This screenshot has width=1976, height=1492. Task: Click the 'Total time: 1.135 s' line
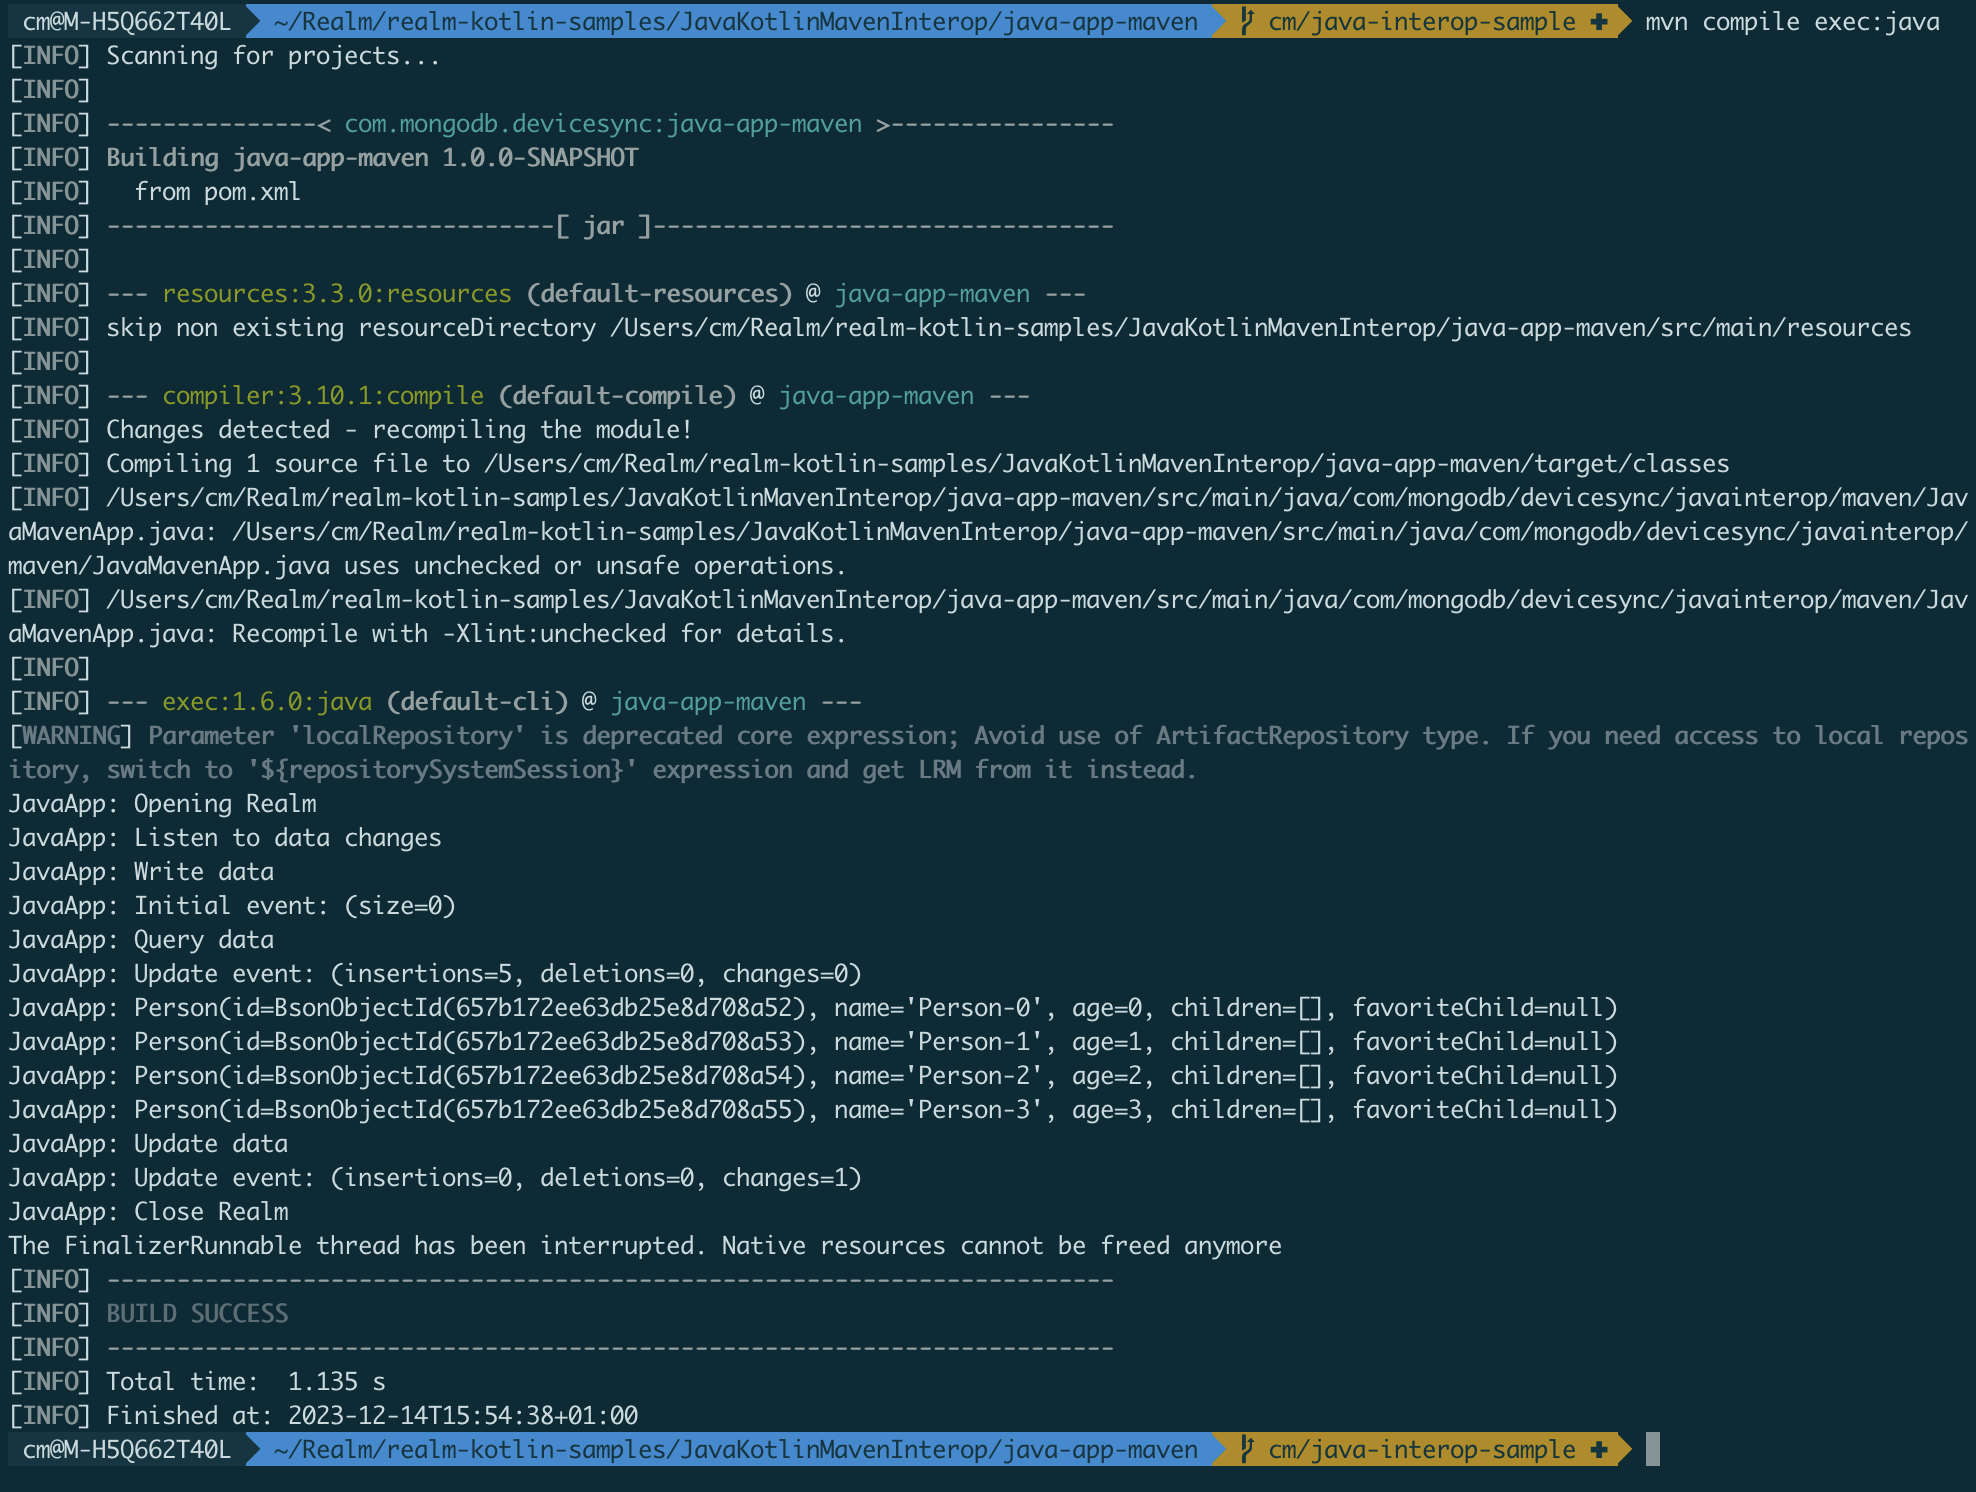tap(245, 1381)
